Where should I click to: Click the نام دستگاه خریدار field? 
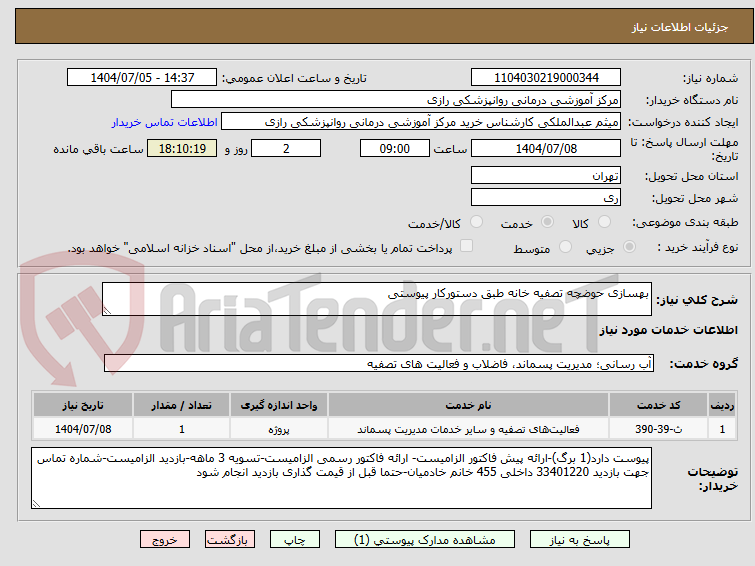396,100
